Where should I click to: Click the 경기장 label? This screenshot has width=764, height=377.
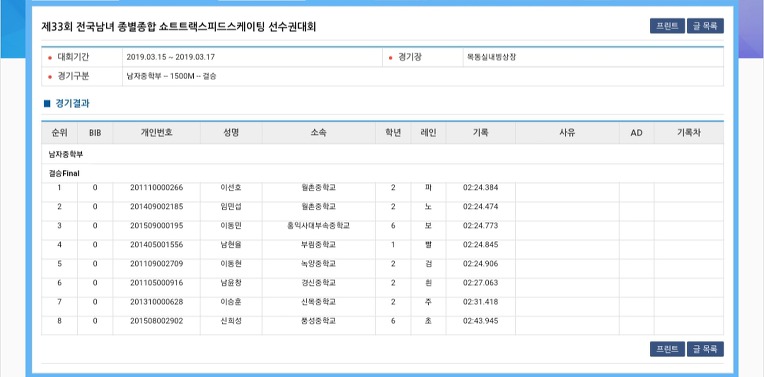click(x=410, y=57)
